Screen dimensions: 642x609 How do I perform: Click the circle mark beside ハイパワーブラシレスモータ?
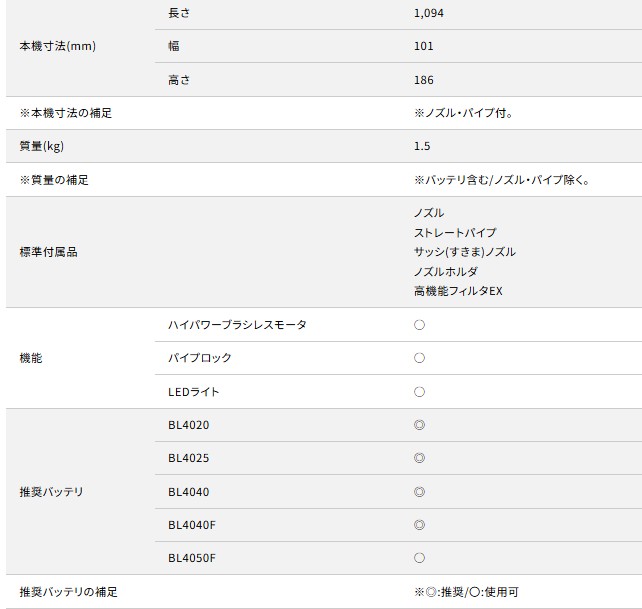point(419,325)
